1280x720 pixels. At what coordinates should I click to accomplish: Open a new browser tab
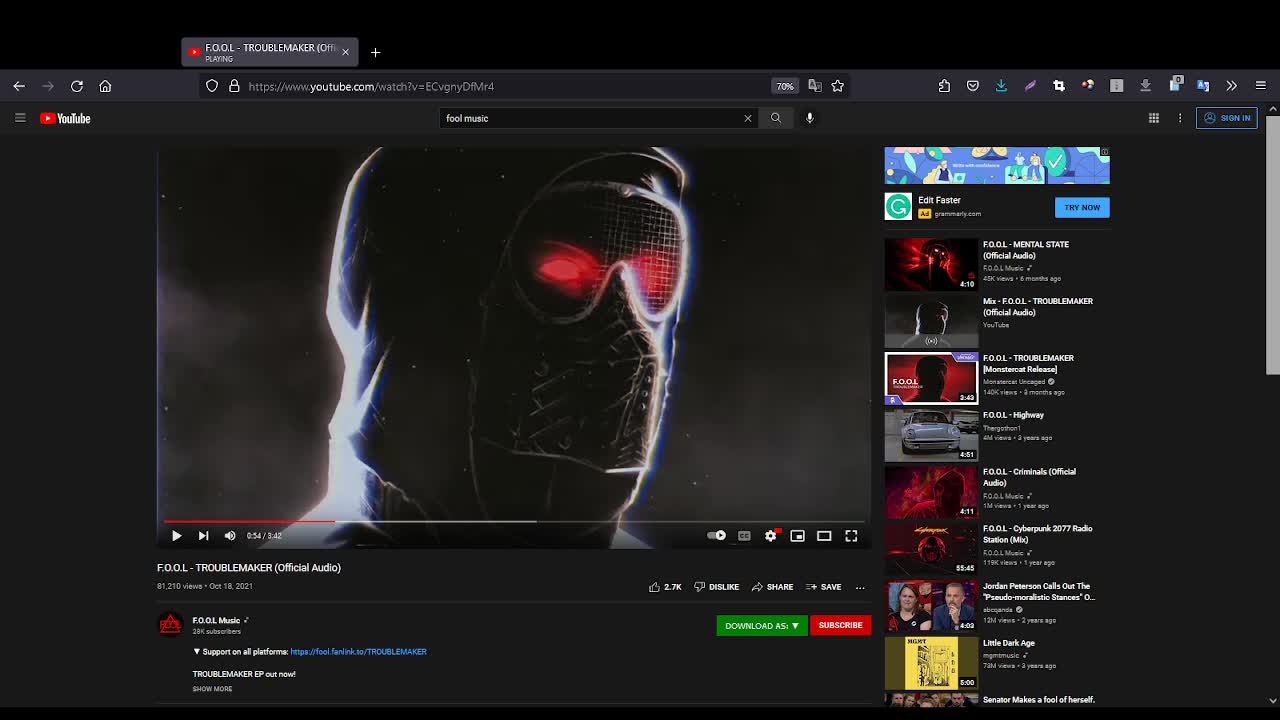click(375, 52)
